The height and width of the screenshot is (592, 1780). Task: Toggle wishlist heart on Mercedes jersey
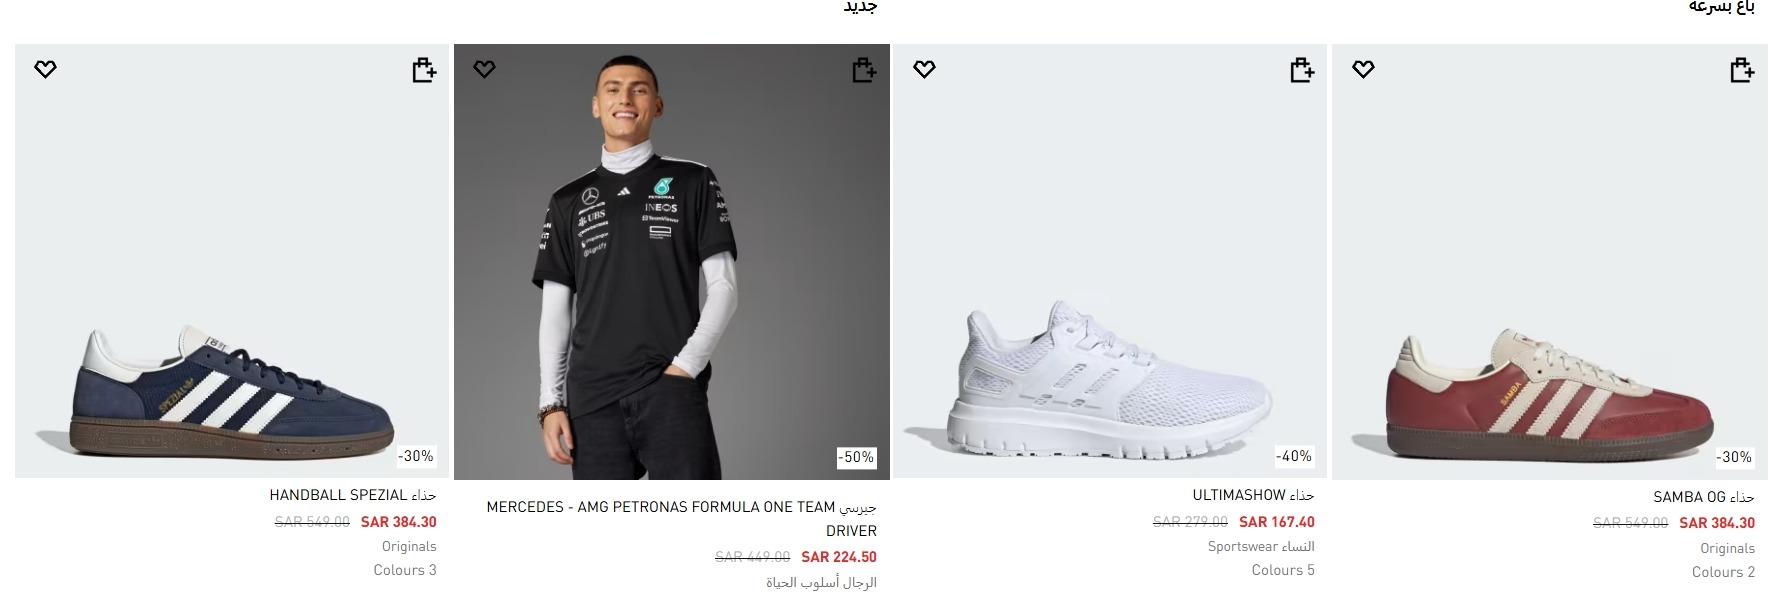pyautogui.click(x=484, y=69)
